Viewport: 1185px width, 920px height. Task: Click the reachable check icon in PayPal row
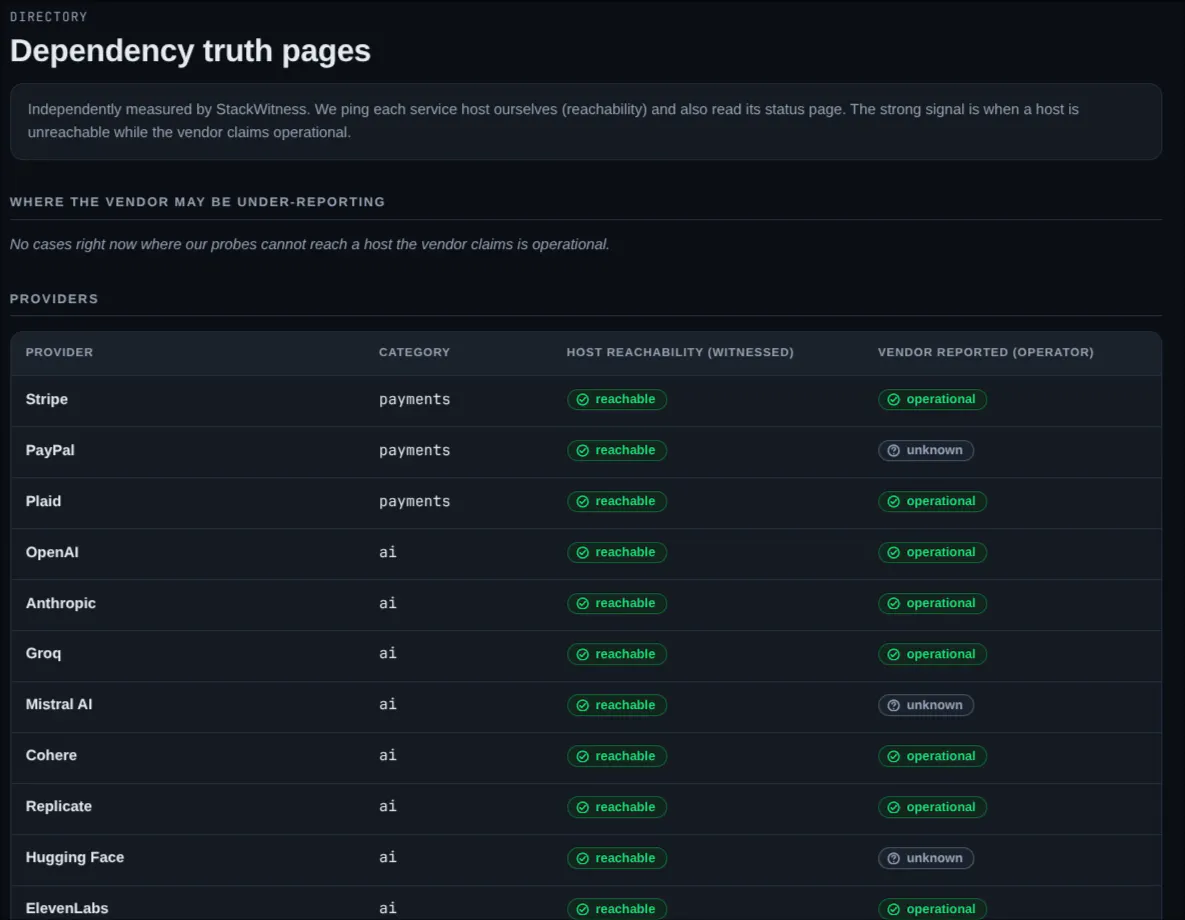coord(583,451)
